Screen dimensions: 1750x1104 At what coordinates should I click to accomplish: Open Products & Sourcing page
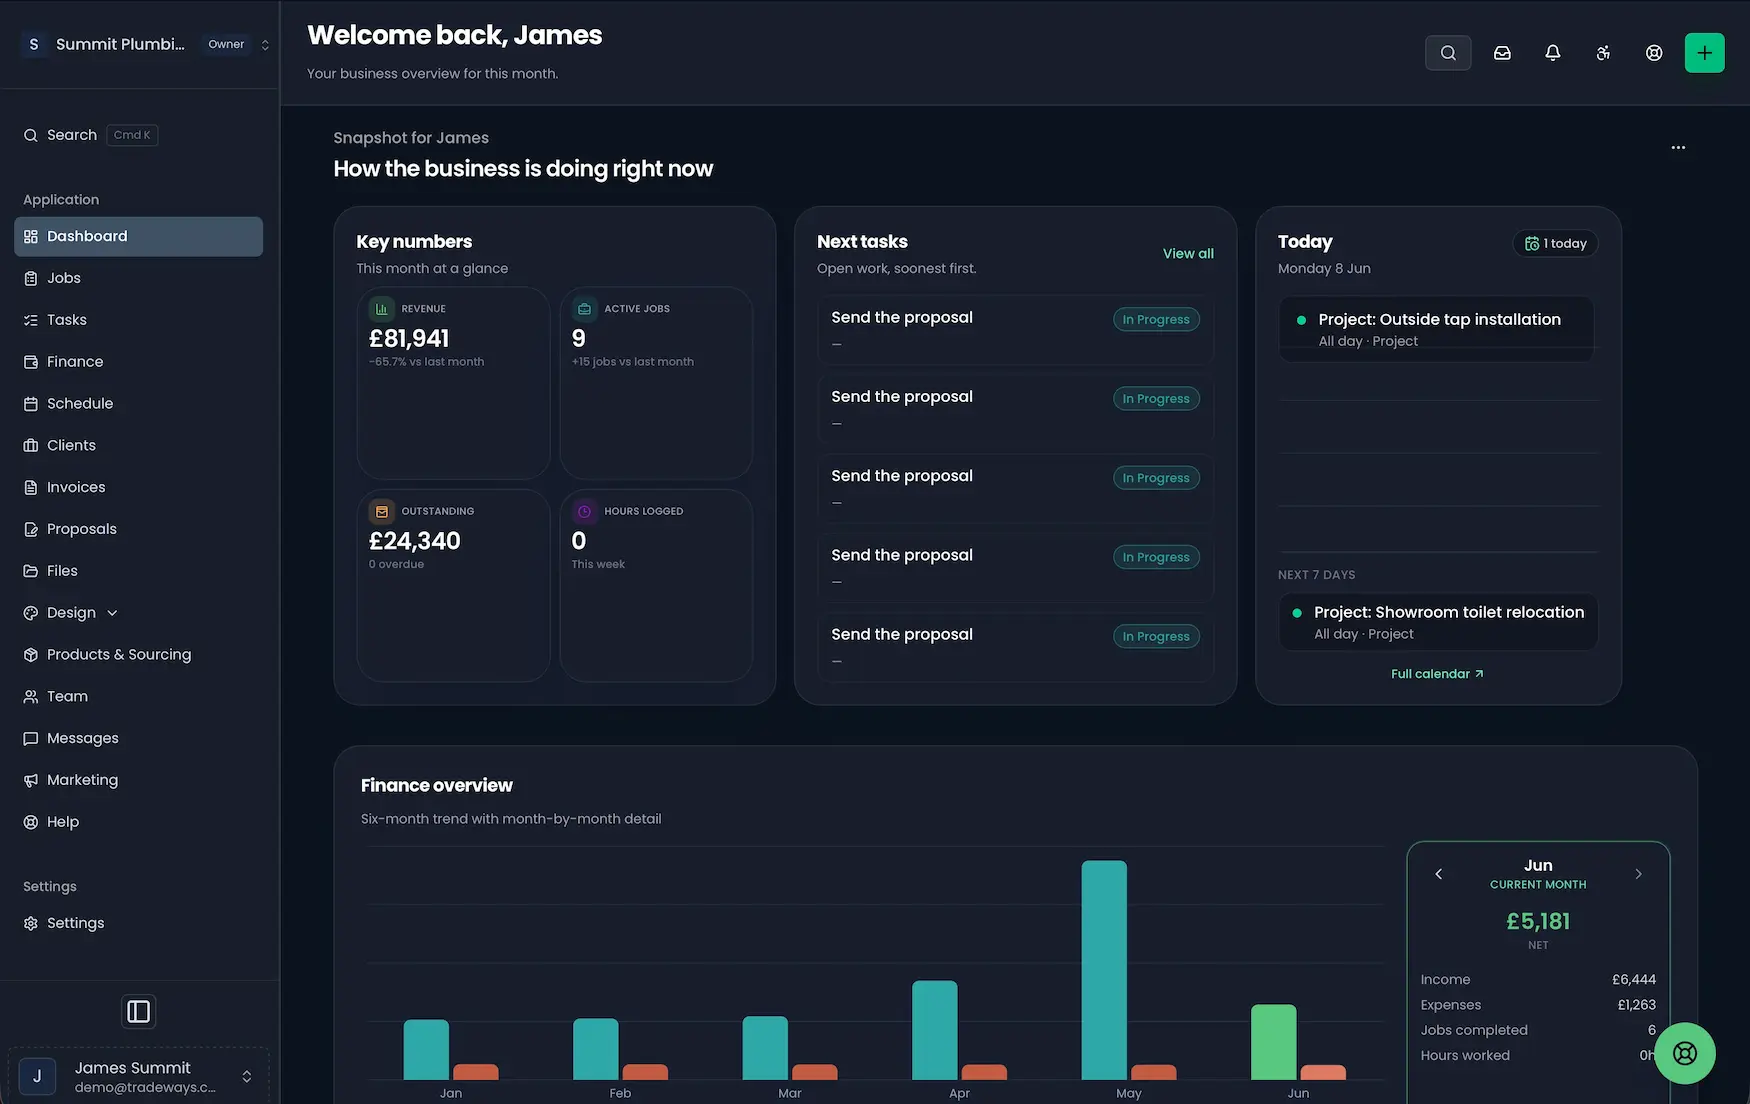tap(139, 655)
